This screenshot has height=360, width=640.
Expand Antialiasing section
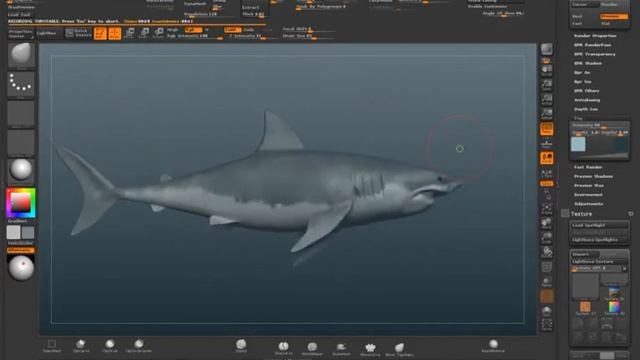click(587, 100)
